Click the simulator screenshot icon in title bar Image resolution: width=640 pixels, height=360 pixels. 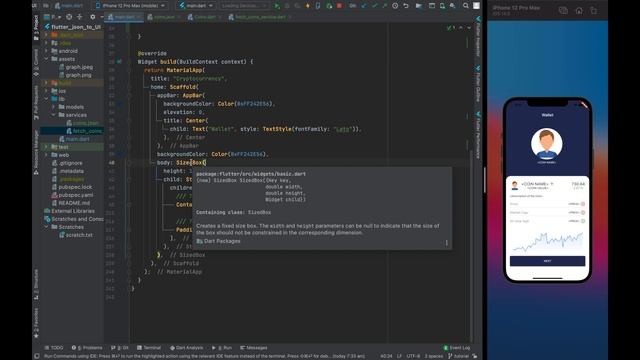563,11
